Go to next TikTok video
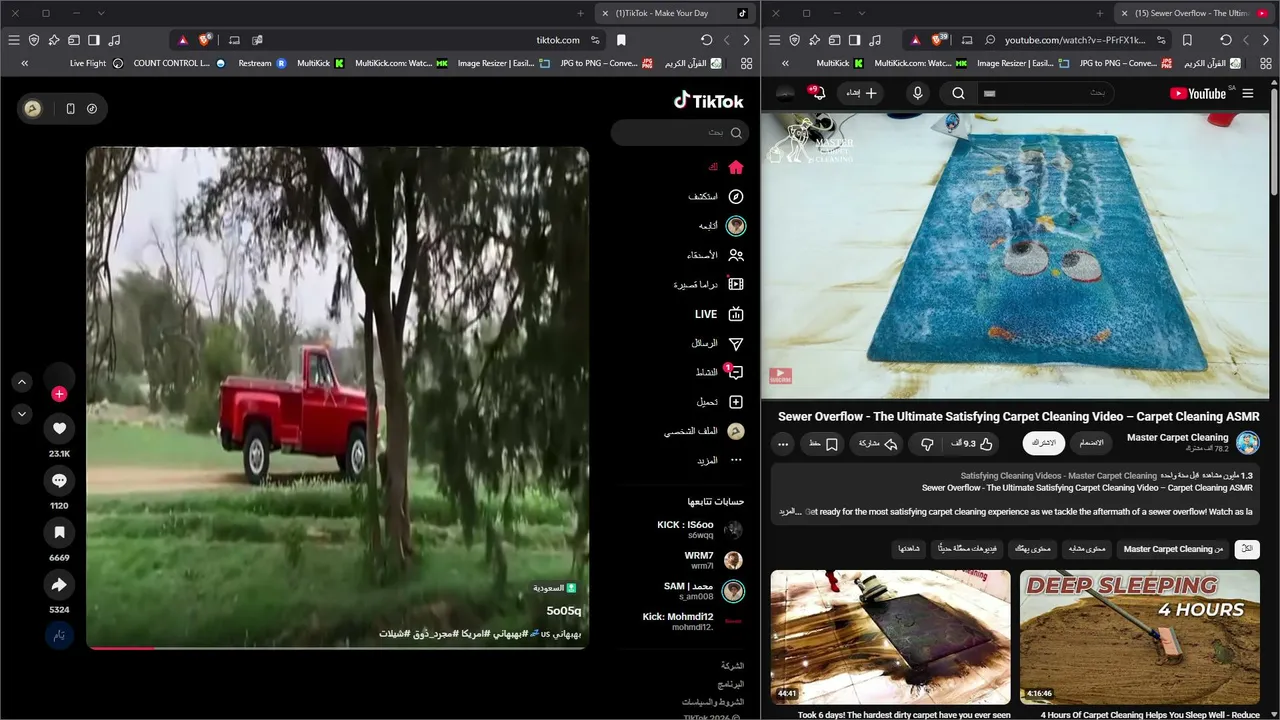Image resolution: width=1280 pixels, height=720 pixels. point(22,414)
